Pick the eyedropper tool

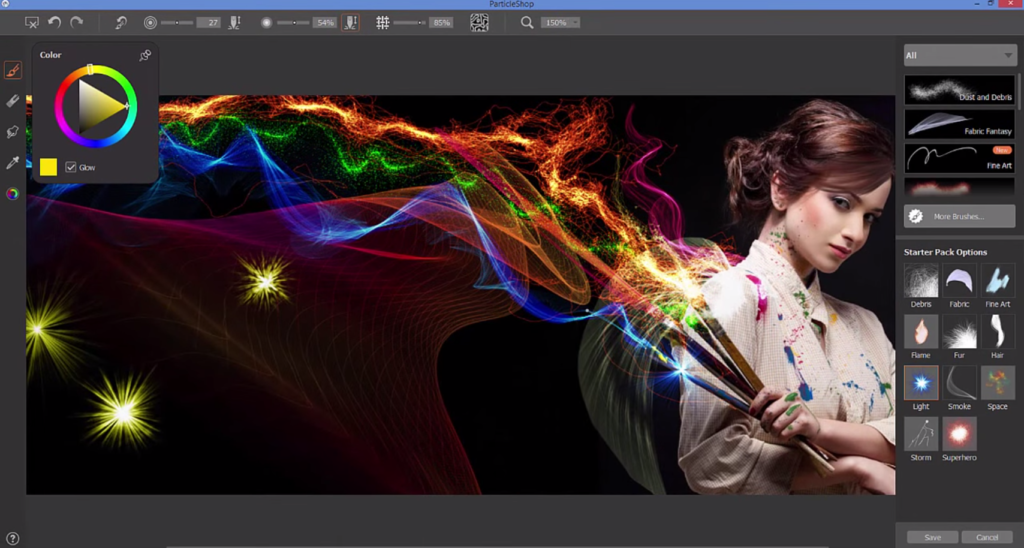click(12, 163)
